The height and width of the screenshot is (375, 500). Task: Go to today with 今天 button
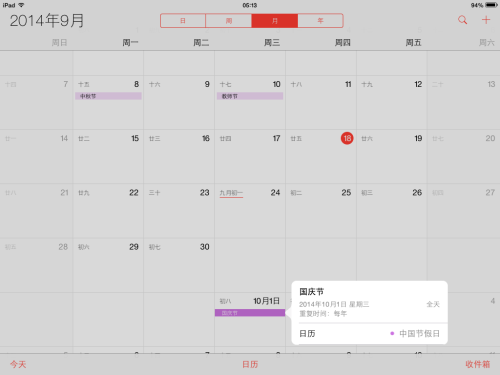(x=18, y=364)
